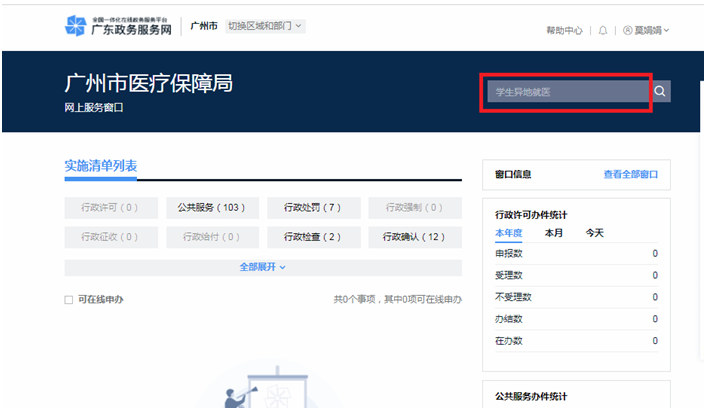Click the user avatar icon
This screenshot has height=410, width=706.
(627, 31)
